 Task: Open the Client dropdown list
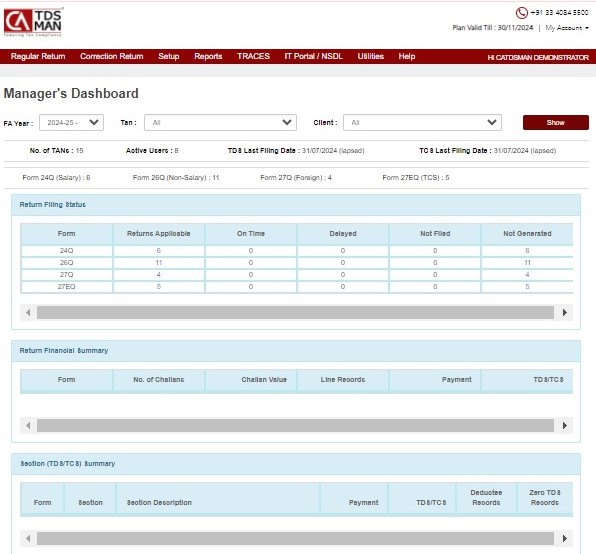click(422, 122)
